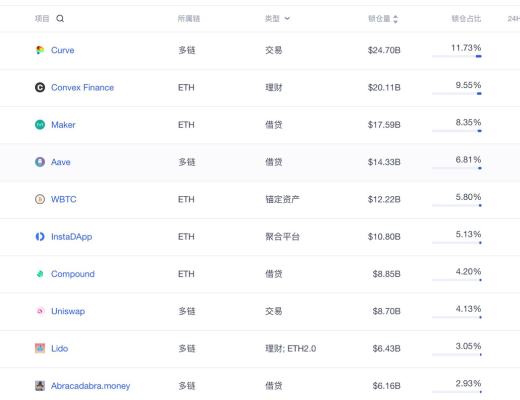This screenshot has height=400, width=520.
Task: Click the 理财; ETH2.0 type in Lido row
Action: tap(290, 349)
